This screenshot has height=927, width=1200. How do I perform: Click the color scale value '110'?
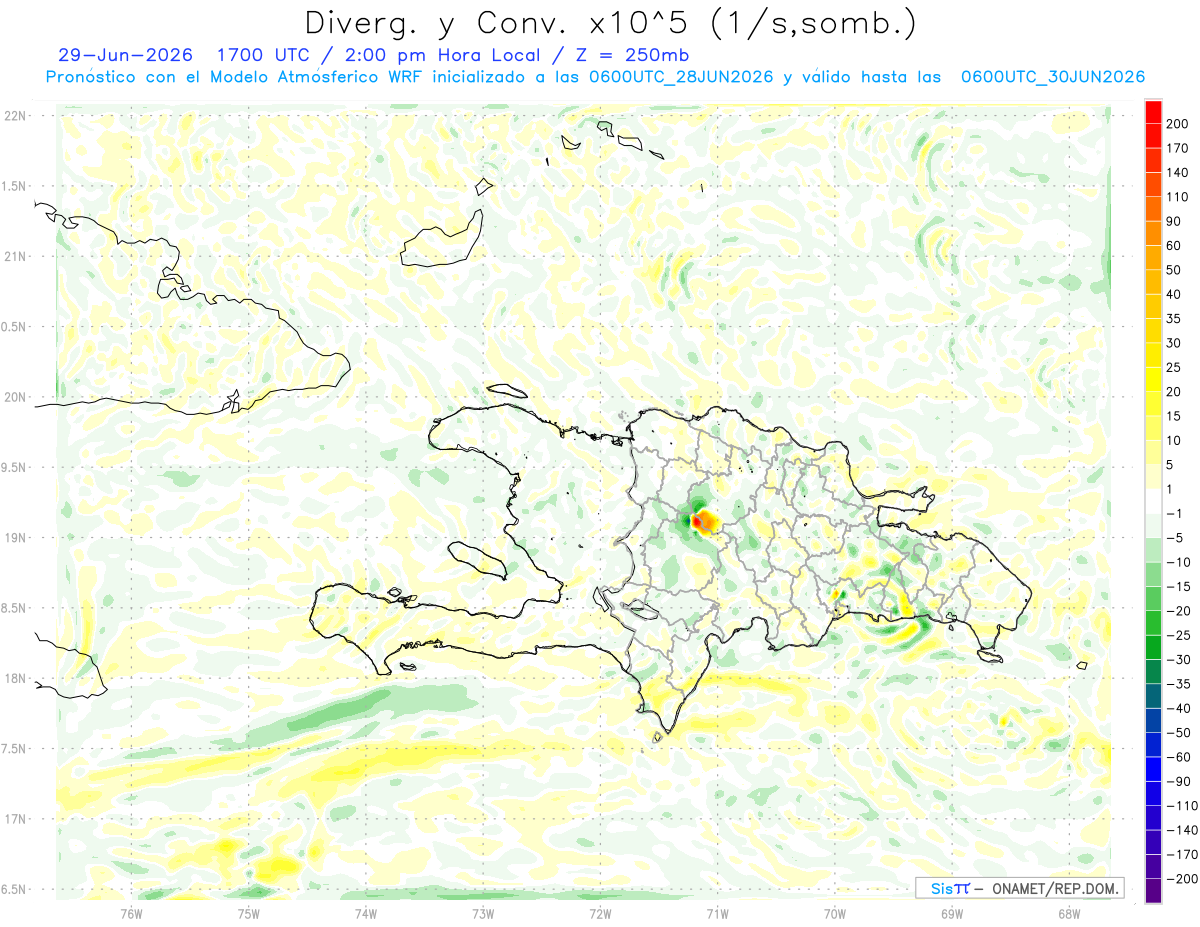pyautogui.click(x=1179, y=197)
